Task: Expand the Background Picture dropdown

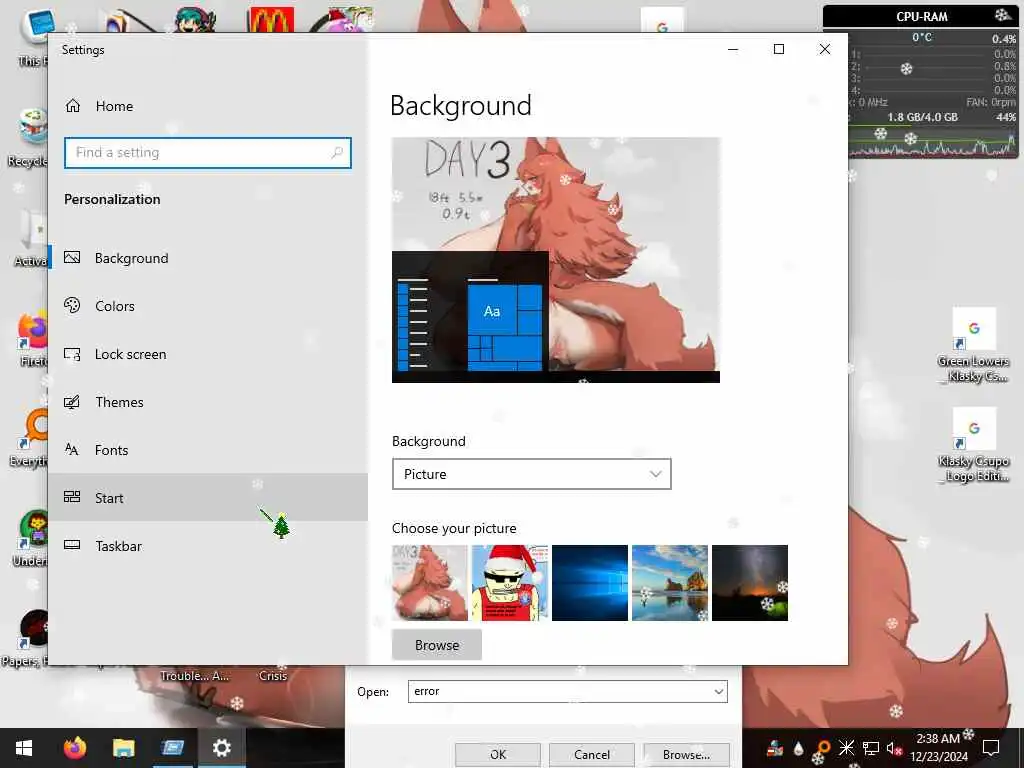Action: tap(532, 474)
